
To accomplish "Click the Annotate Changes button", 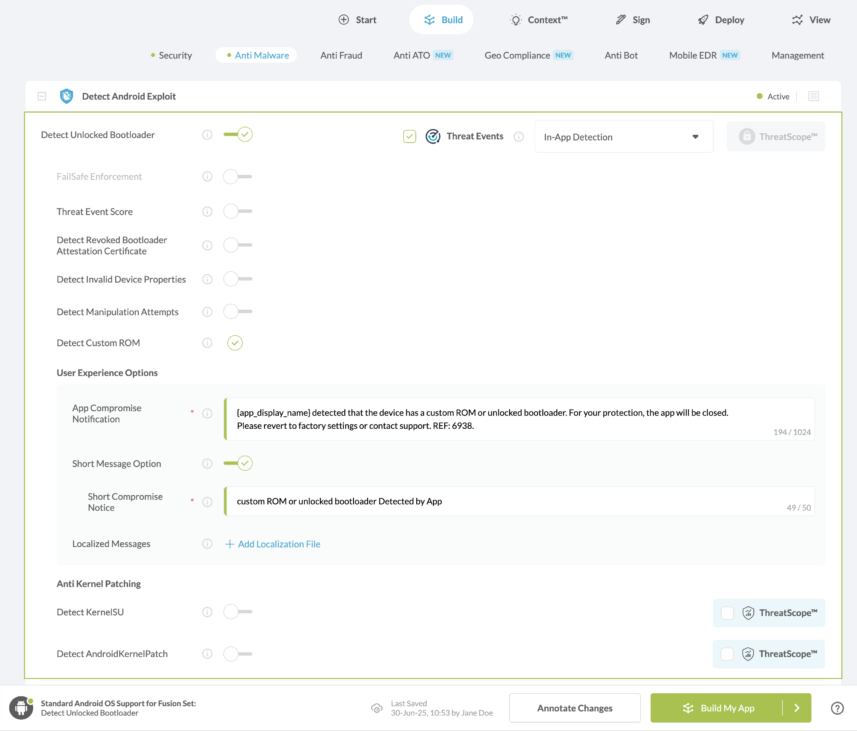I will tap(574, 708).
